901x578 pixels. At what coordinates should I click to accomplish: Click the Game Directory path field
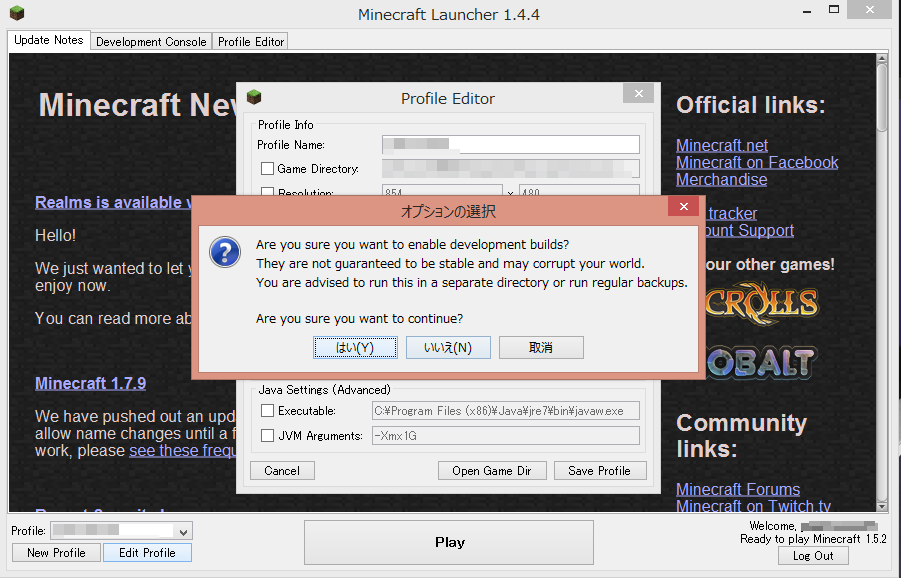(511, 169)
